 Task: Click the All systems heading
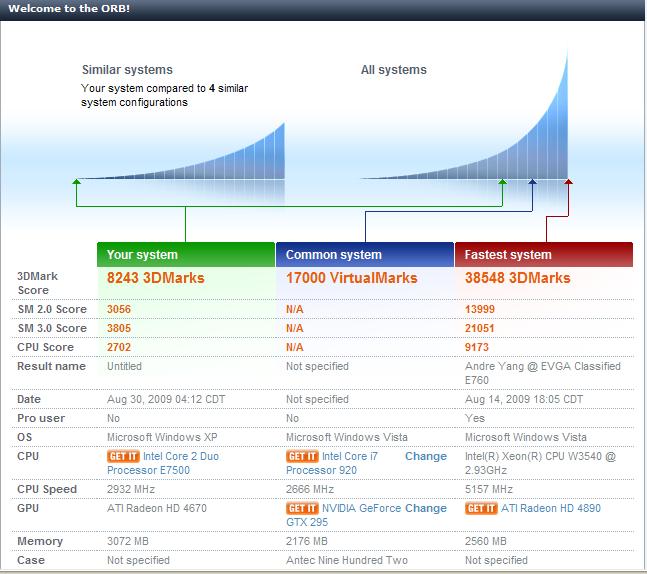click(x=394, y=69)
